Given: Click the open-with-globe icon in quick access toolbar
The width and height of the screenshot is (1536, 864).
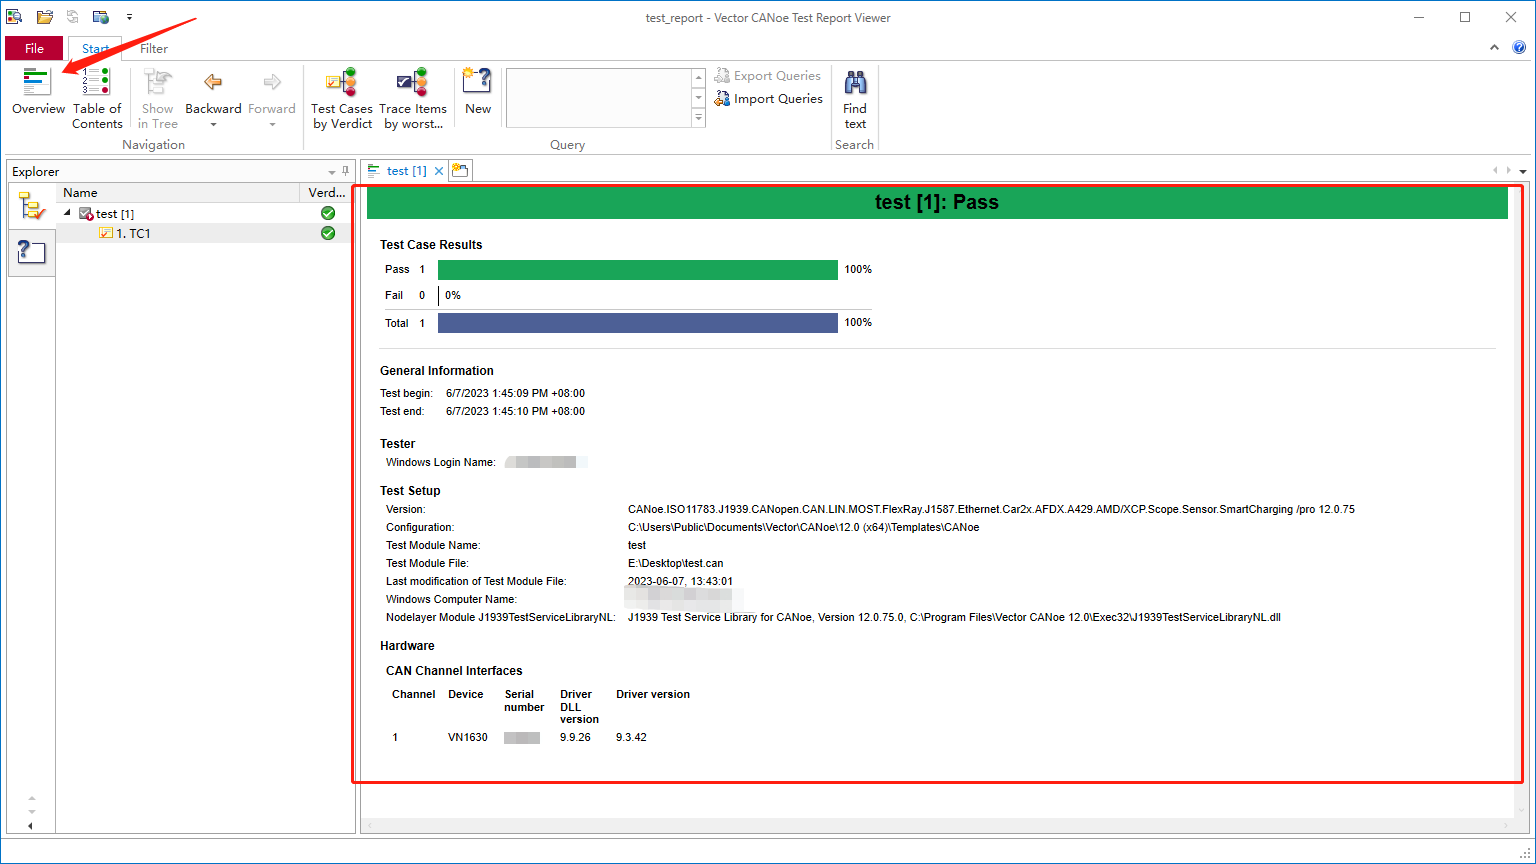Looking at the screenshot, I should coord(101,17).
